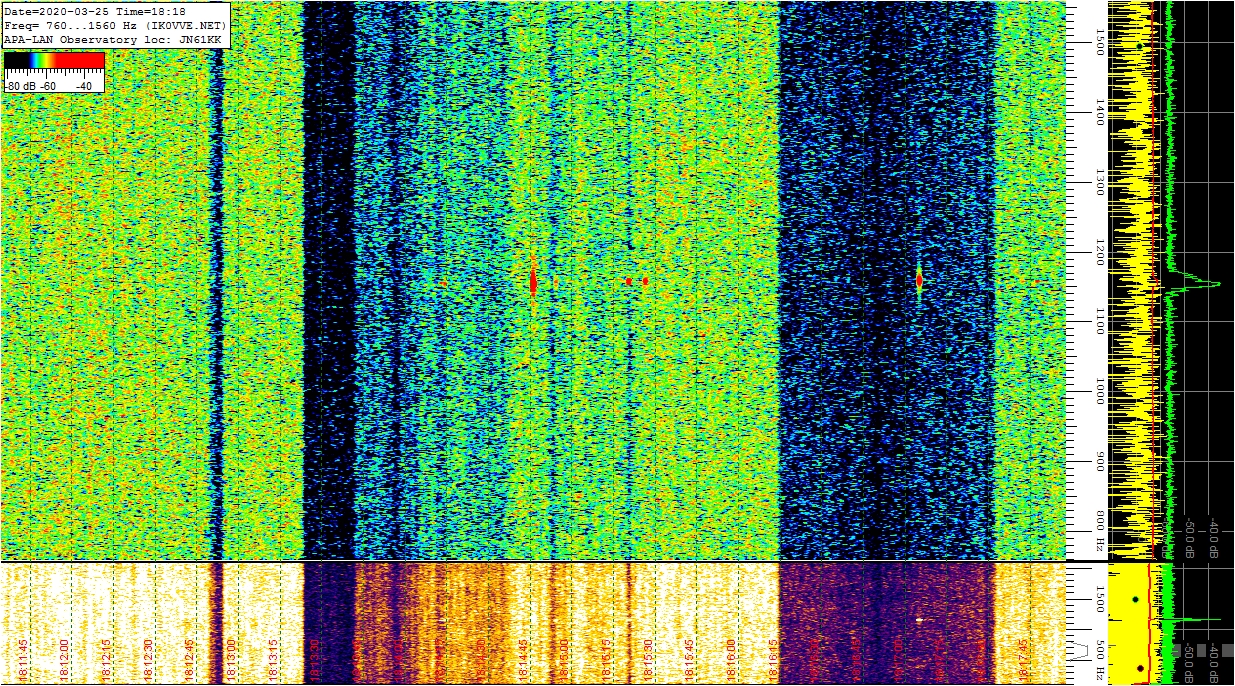Click the 18:17:45 time marker

click(1022, 661)
